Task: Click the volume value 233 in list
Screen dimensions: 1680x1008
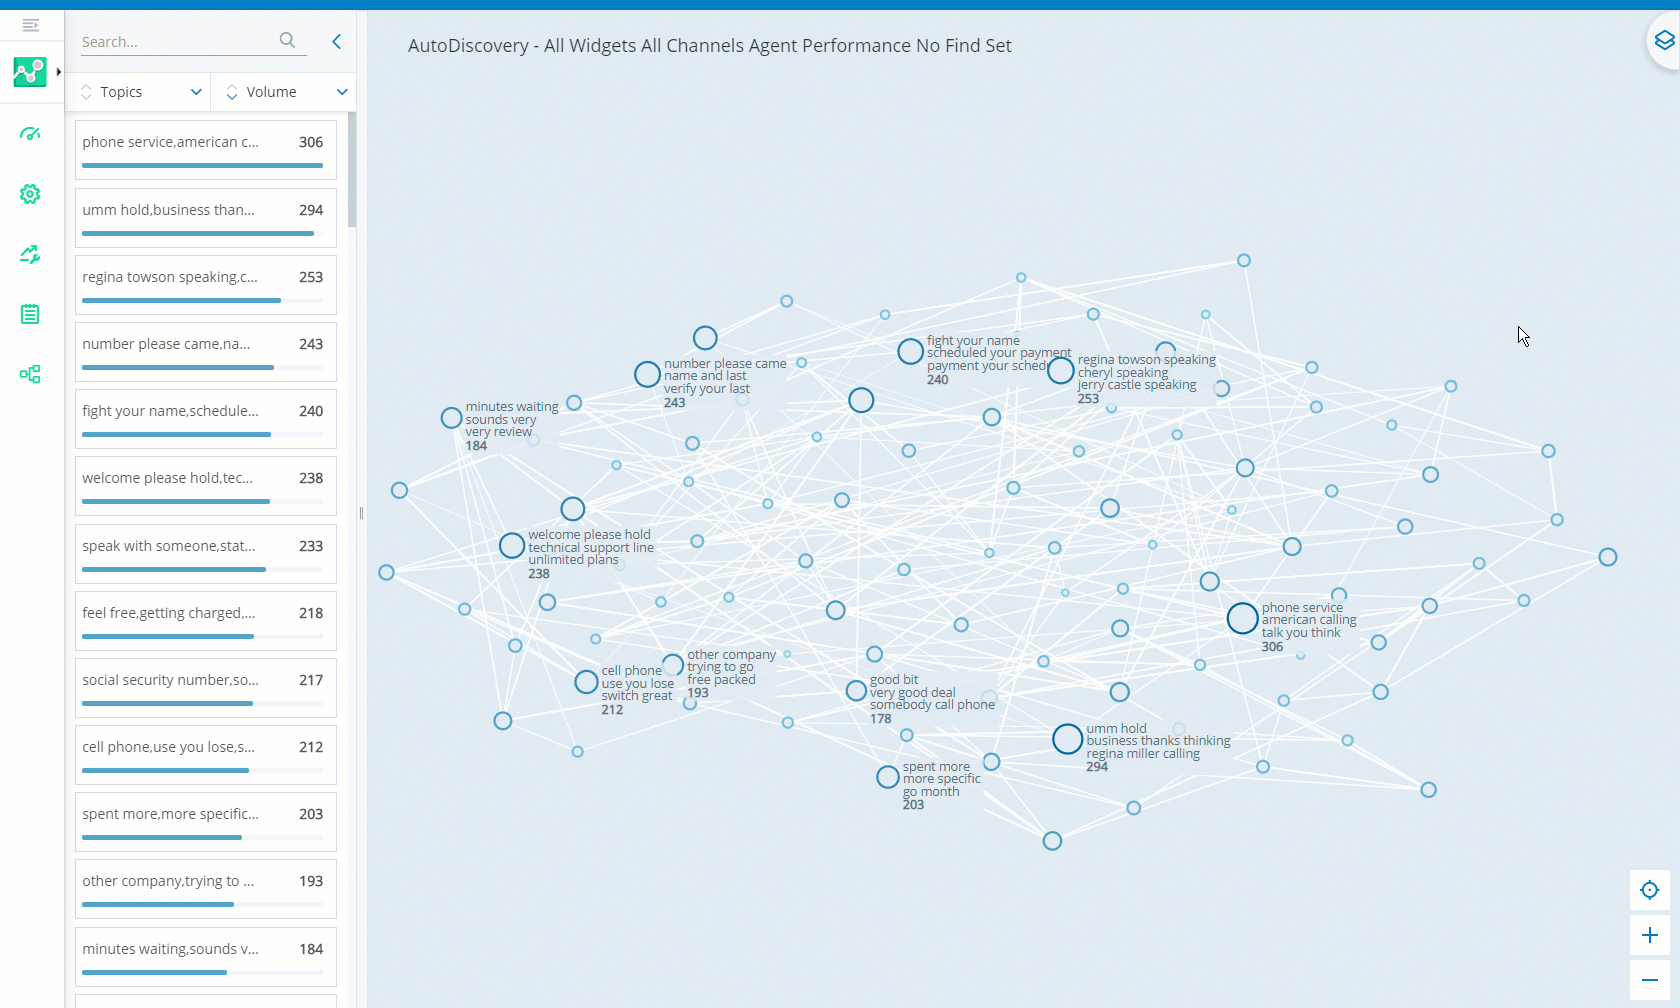Action: coord(311,546)
